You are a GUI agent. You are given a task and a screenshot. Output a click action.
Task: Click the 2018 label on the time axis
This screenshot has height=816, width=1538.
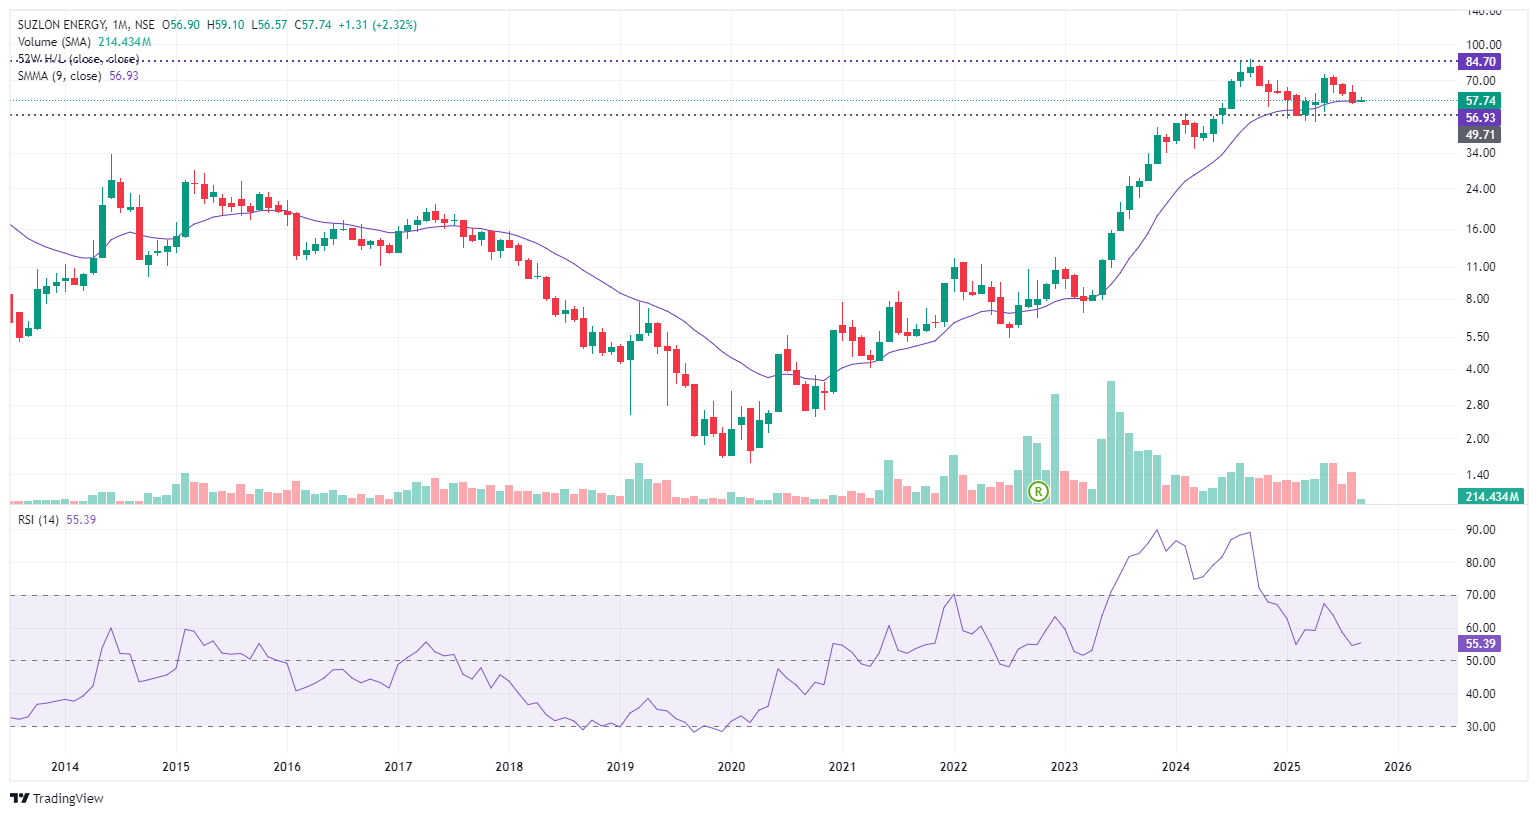(509, 767)
